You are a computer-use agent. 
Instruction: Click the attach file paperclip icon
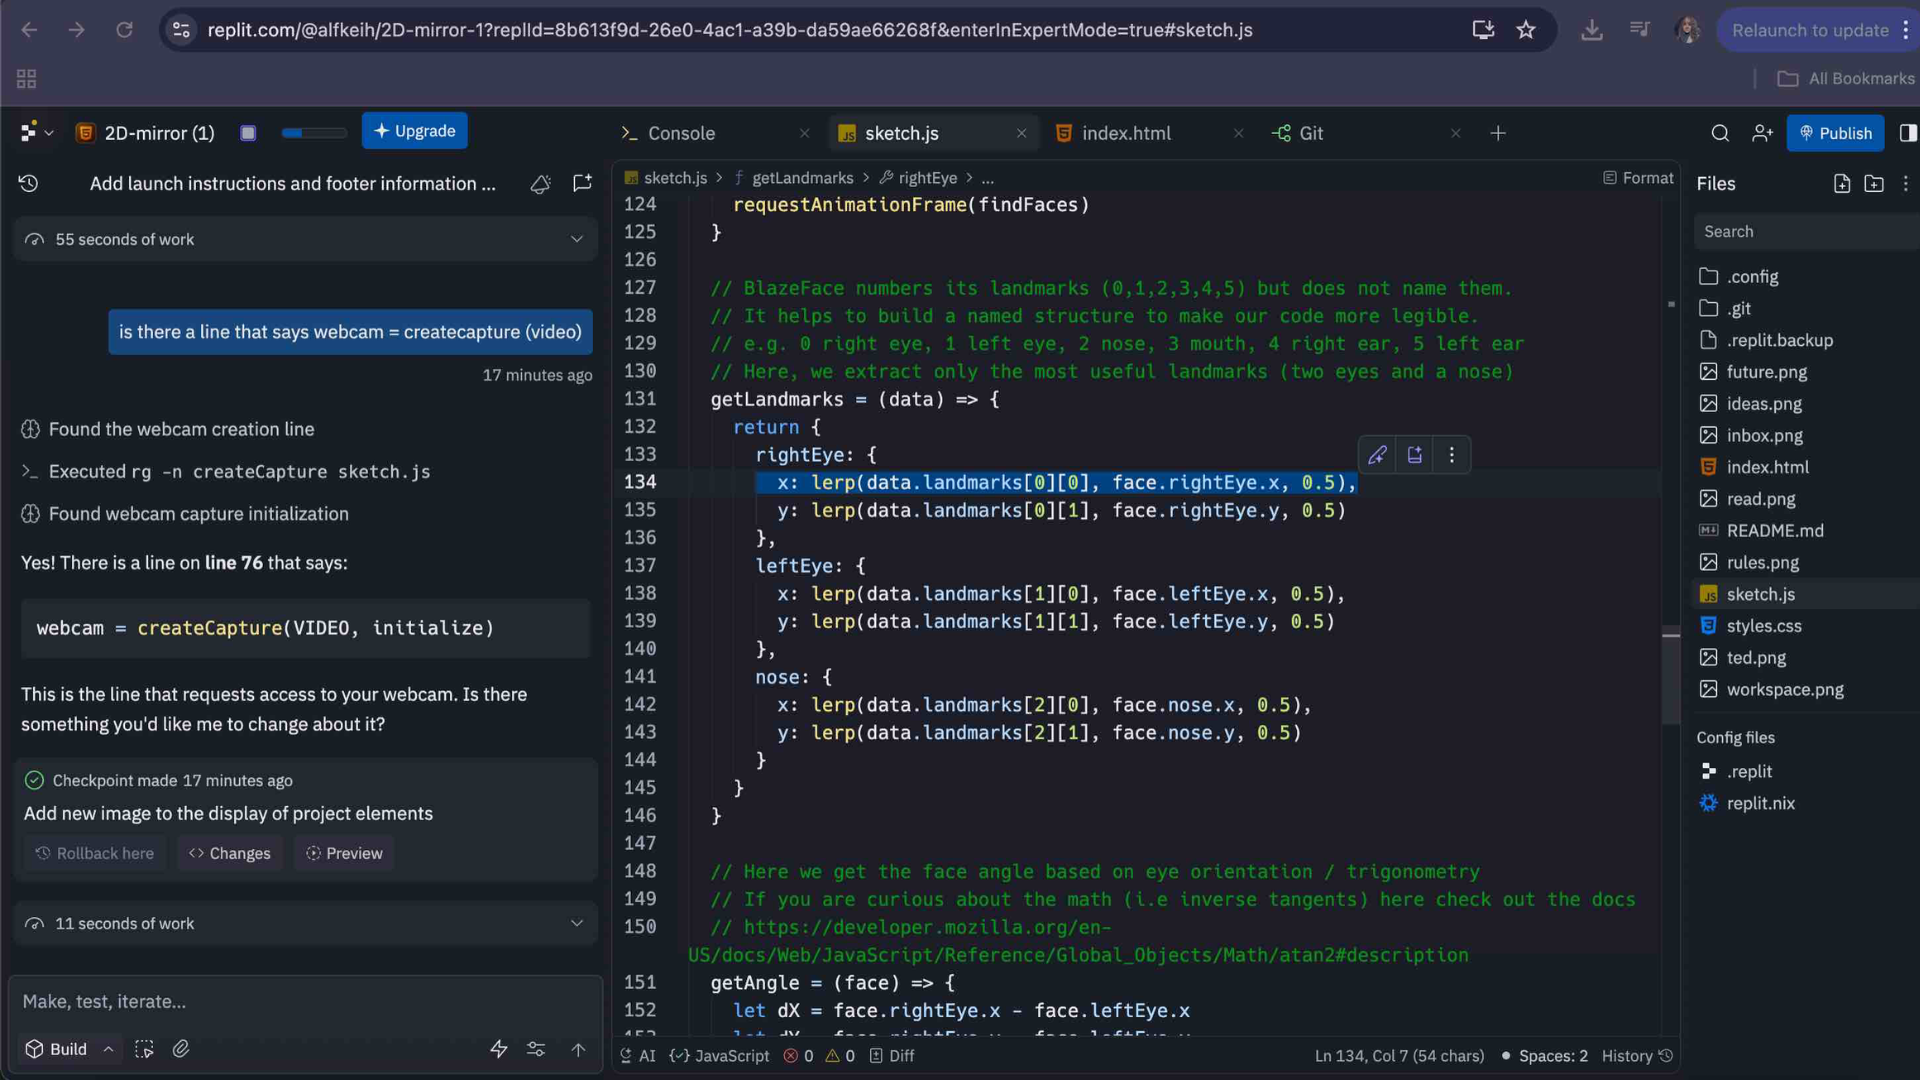pyautogui.click(x=181, y=1048)
